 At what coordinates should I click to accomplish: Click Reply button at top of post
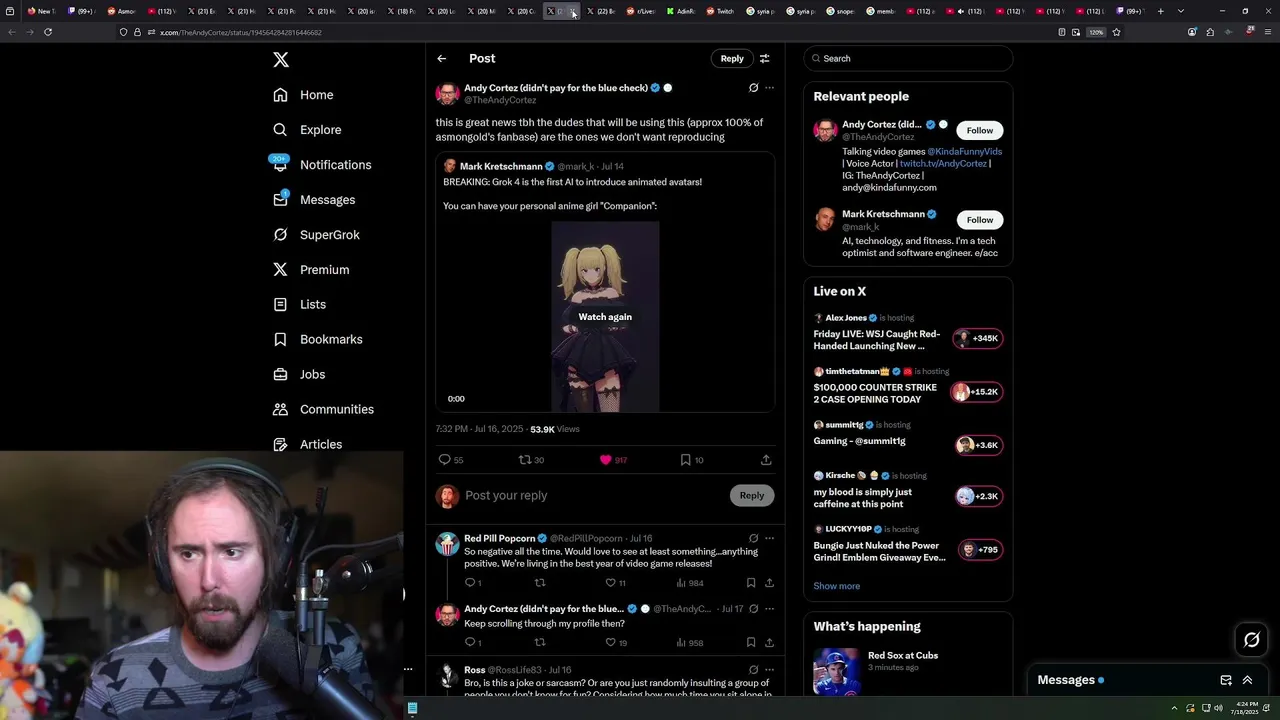click(x=732, y=59)
